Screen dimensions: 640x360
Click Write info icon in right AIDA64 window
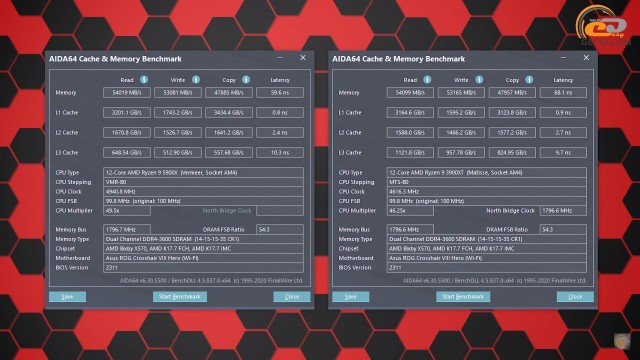[479, 80]
